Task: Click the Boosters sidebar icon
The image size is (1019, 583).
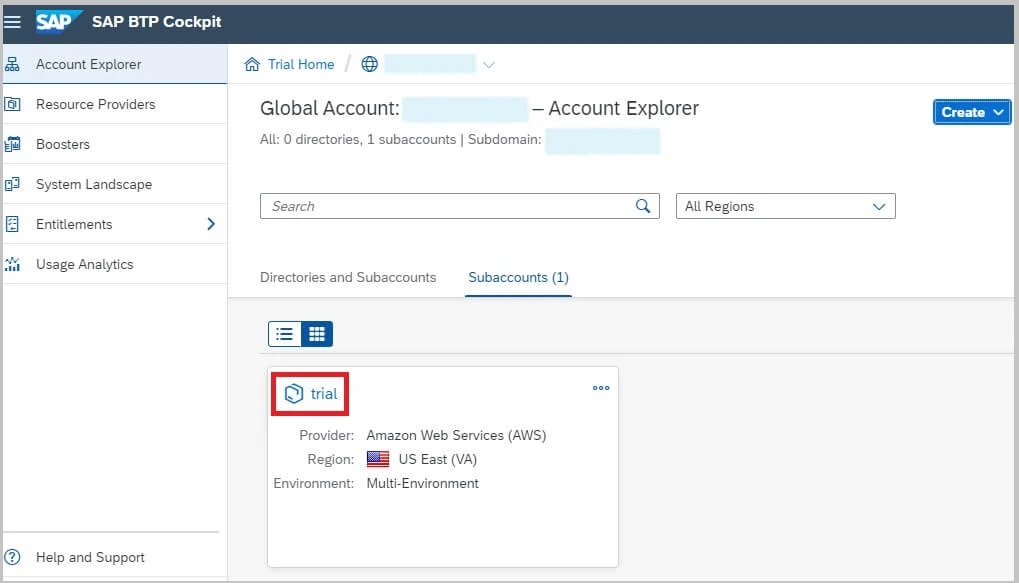Action: [12, 144]
